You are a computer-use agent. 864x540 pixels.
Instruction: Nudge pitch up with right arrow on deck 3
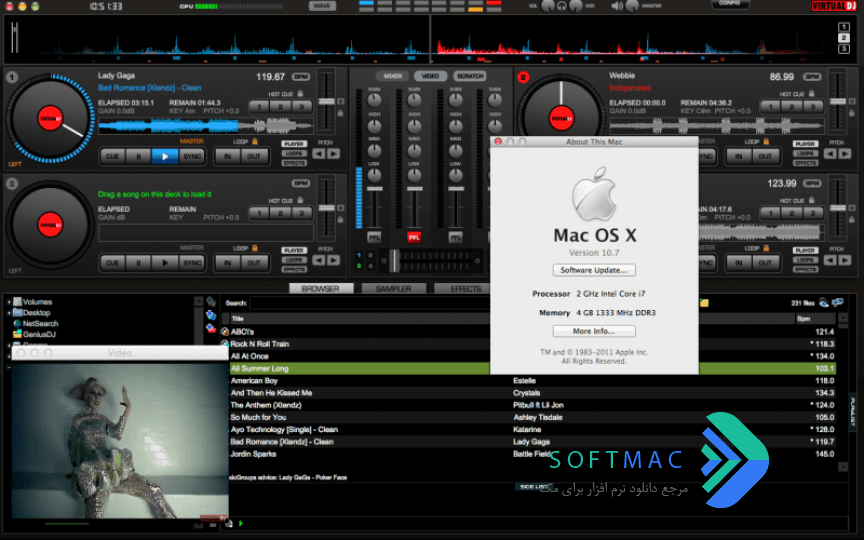[334, 260]
